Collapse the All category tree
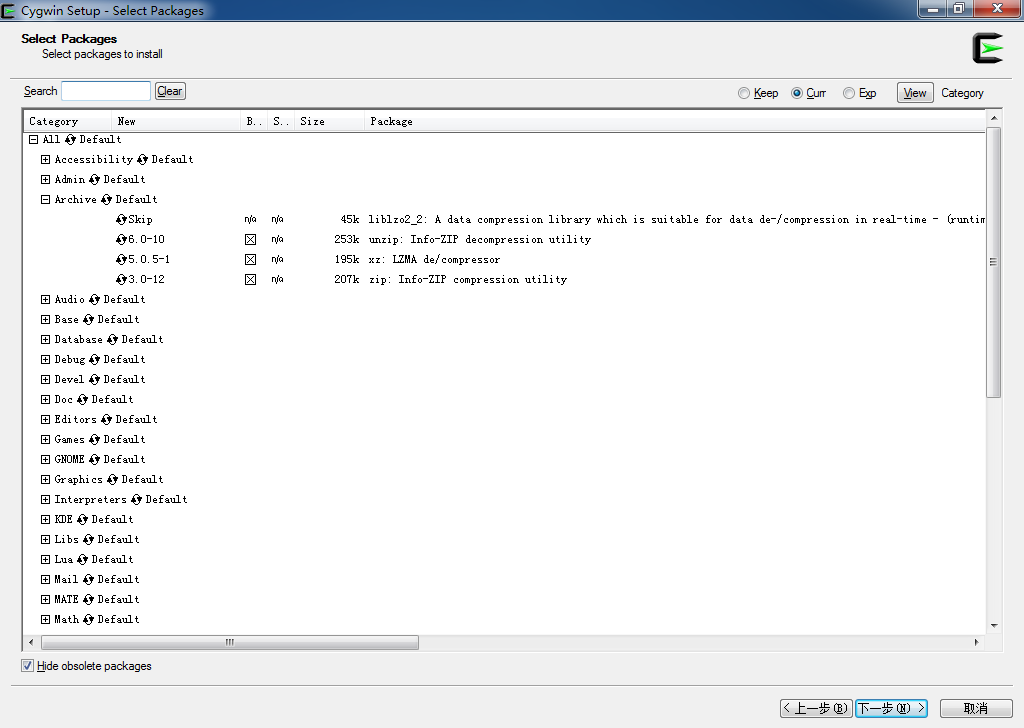 point(33,140)
